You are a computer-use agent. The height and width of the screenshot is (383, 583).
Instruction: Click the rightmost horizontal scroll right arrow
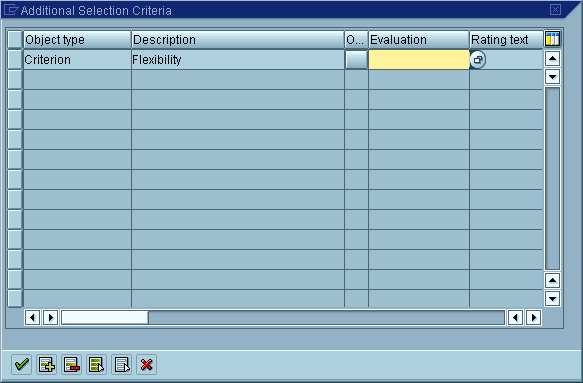tap(534, 318)
